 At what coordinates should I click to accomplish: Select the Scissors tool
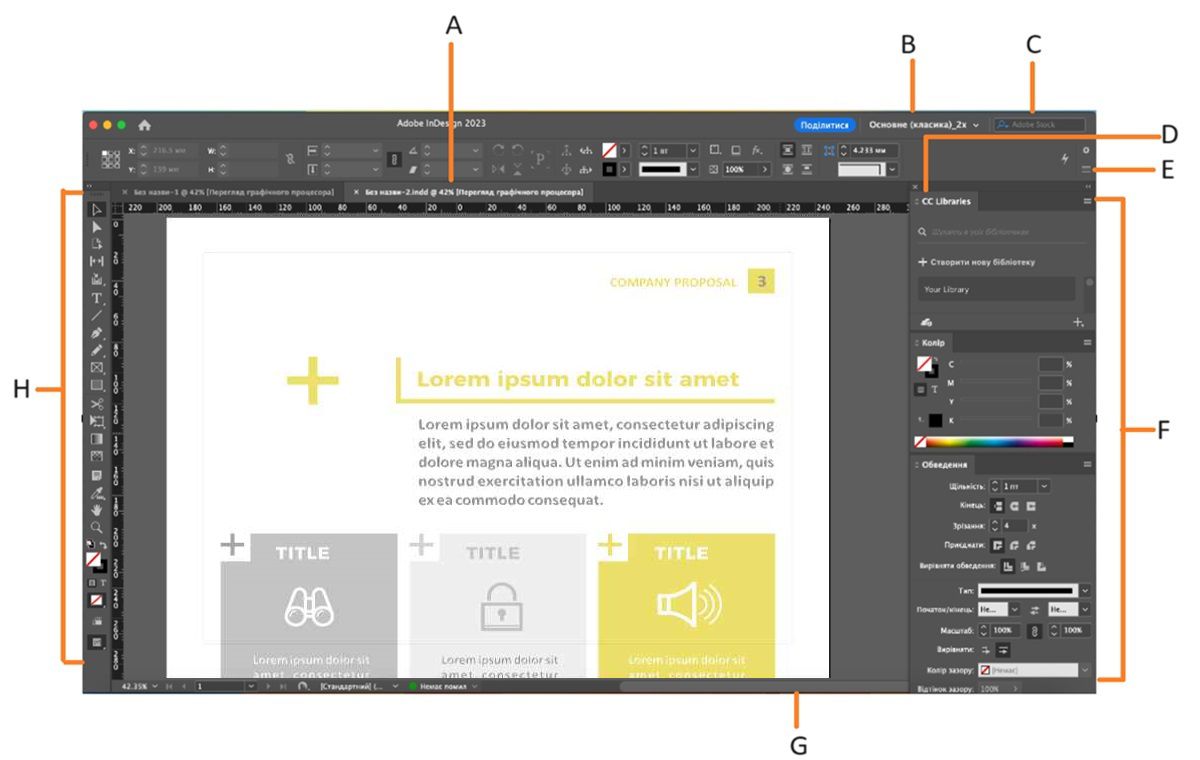[x=97, y=404]
